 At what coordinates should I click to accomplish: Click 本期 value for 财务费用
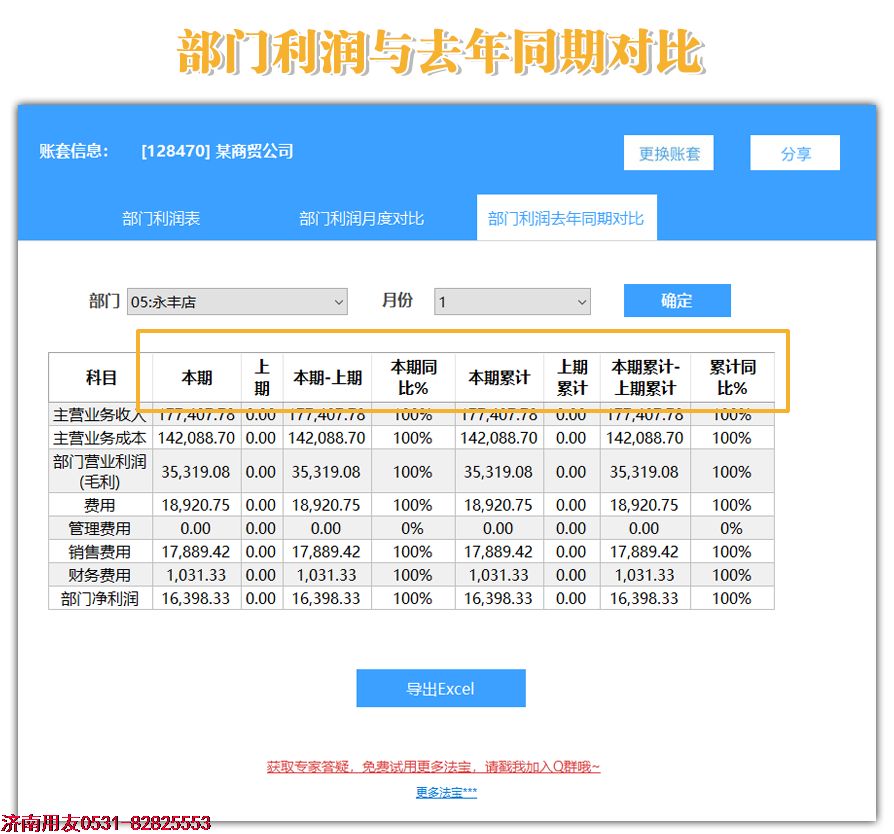(196, 575)
